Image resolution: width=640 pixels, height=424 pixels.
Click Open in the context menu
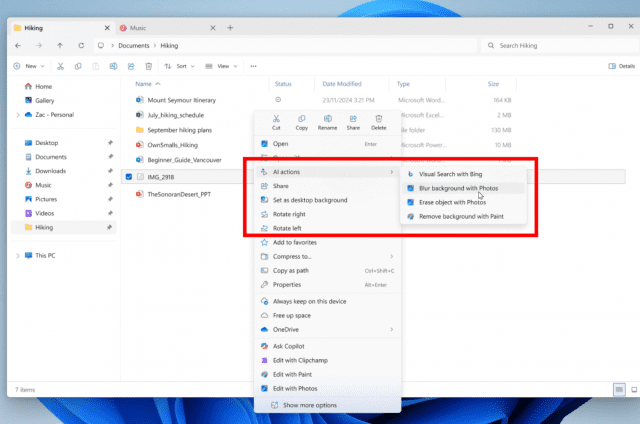point(327,144)
